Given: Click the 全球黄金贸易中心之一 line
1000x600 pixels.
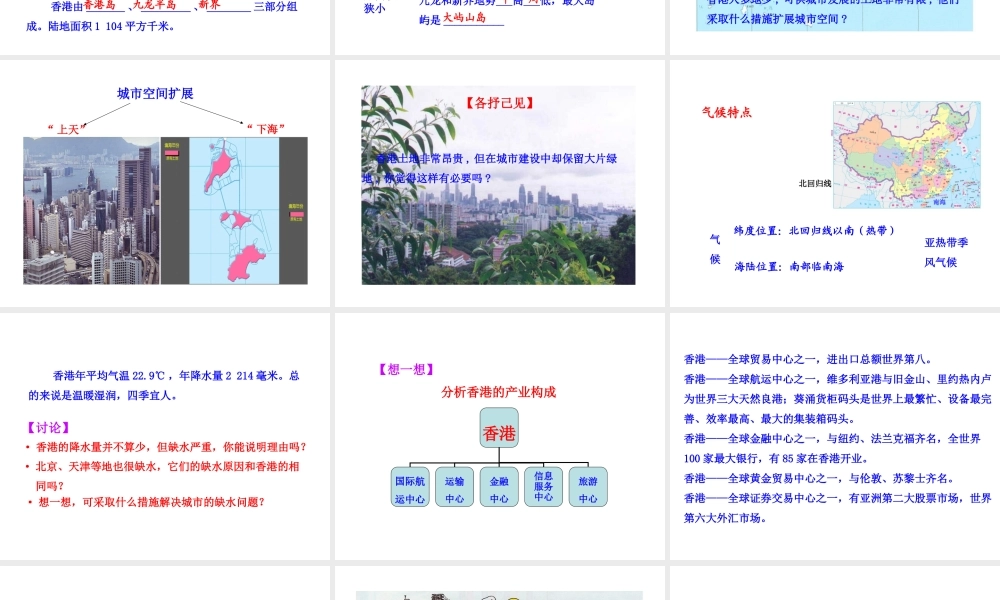Looking at the screenshot, I should coord(820,478).
